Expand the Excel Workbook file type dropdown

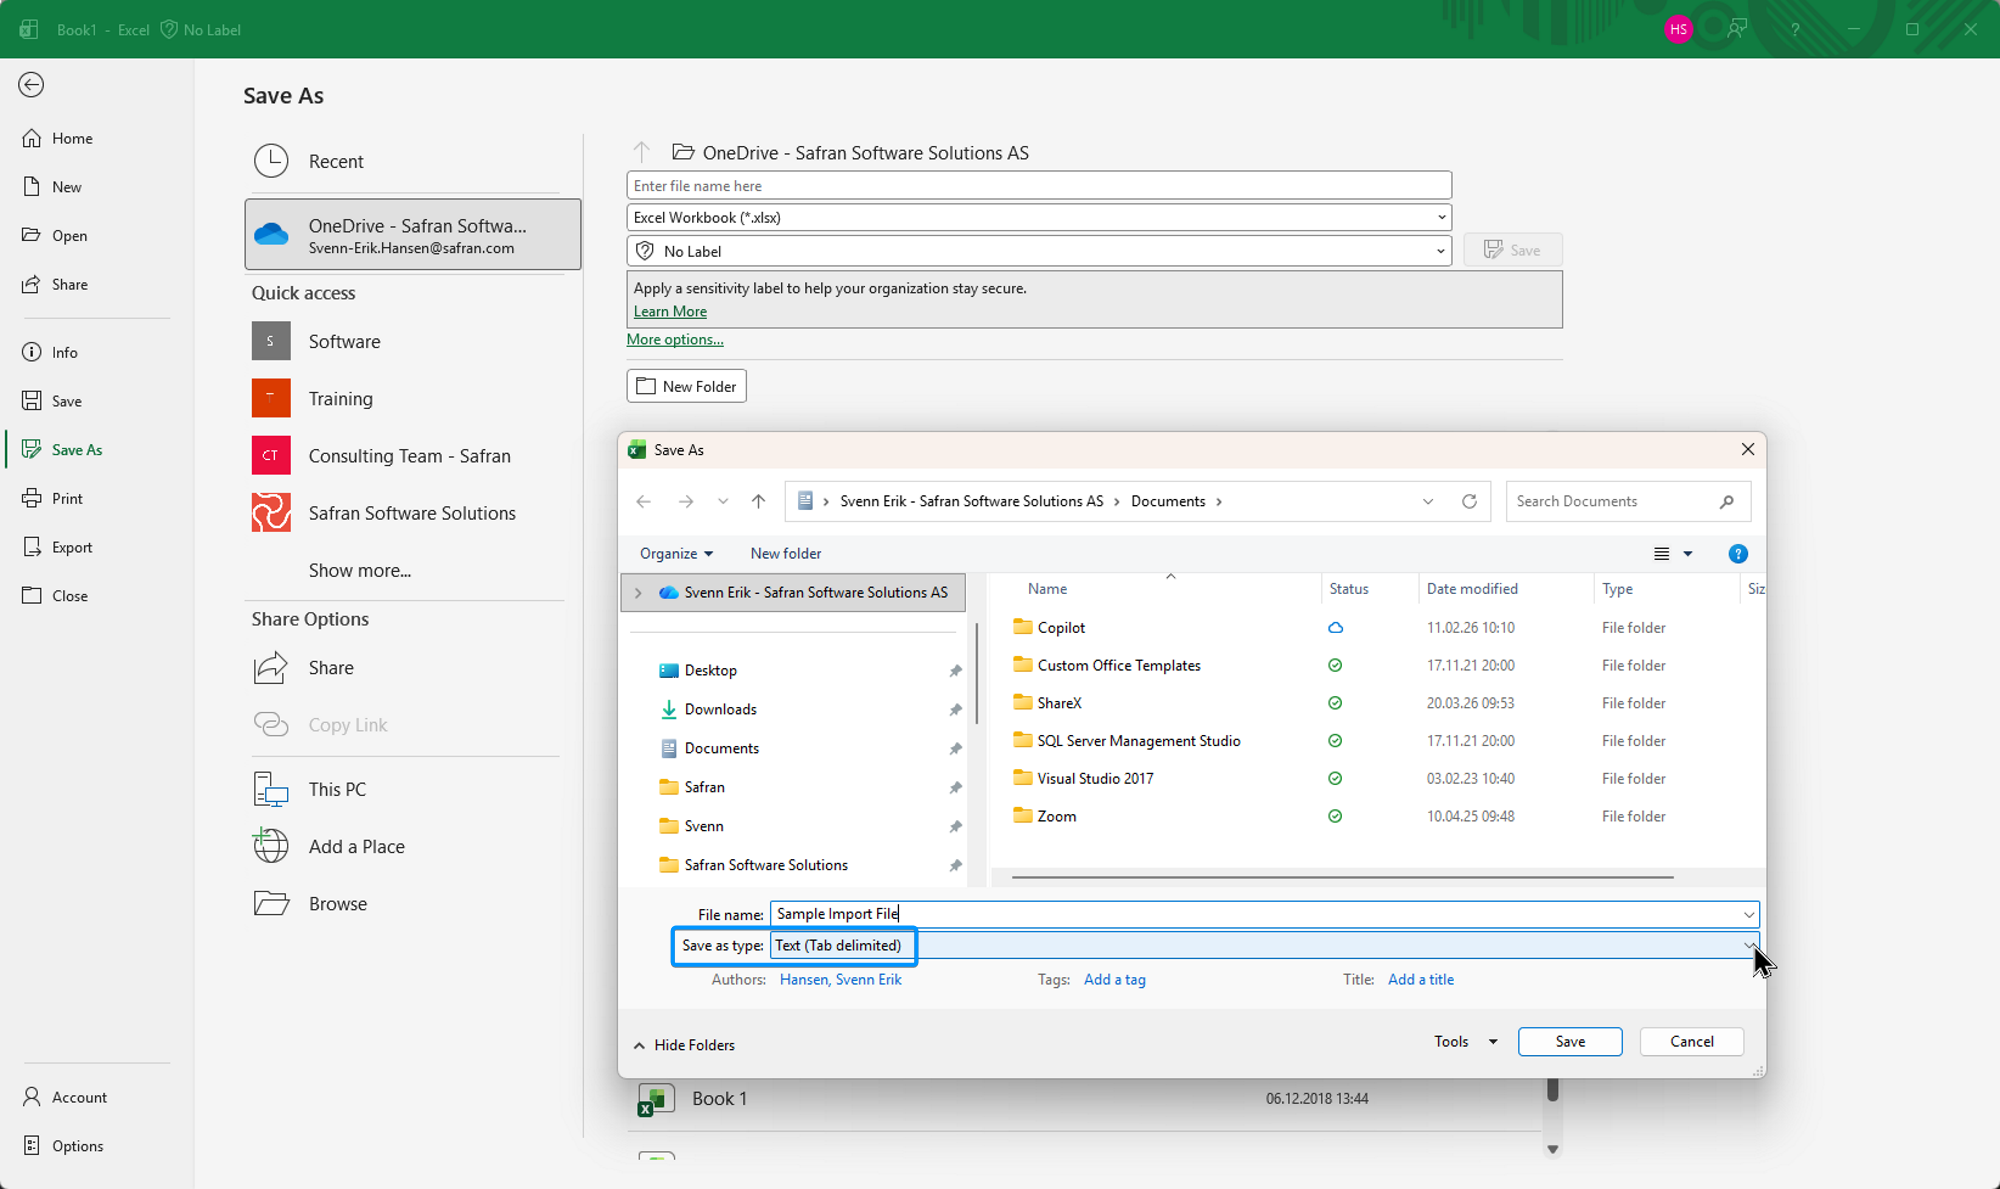click(x=1441, y=218)
